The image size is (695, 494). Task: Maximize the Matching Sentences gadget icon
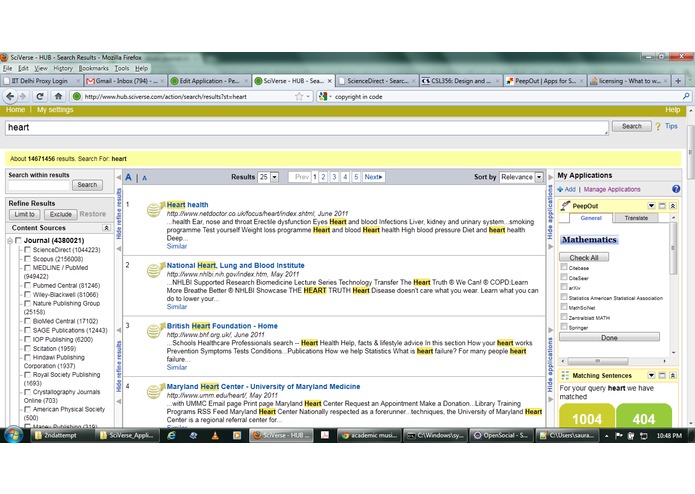click(x=662, y=375)
